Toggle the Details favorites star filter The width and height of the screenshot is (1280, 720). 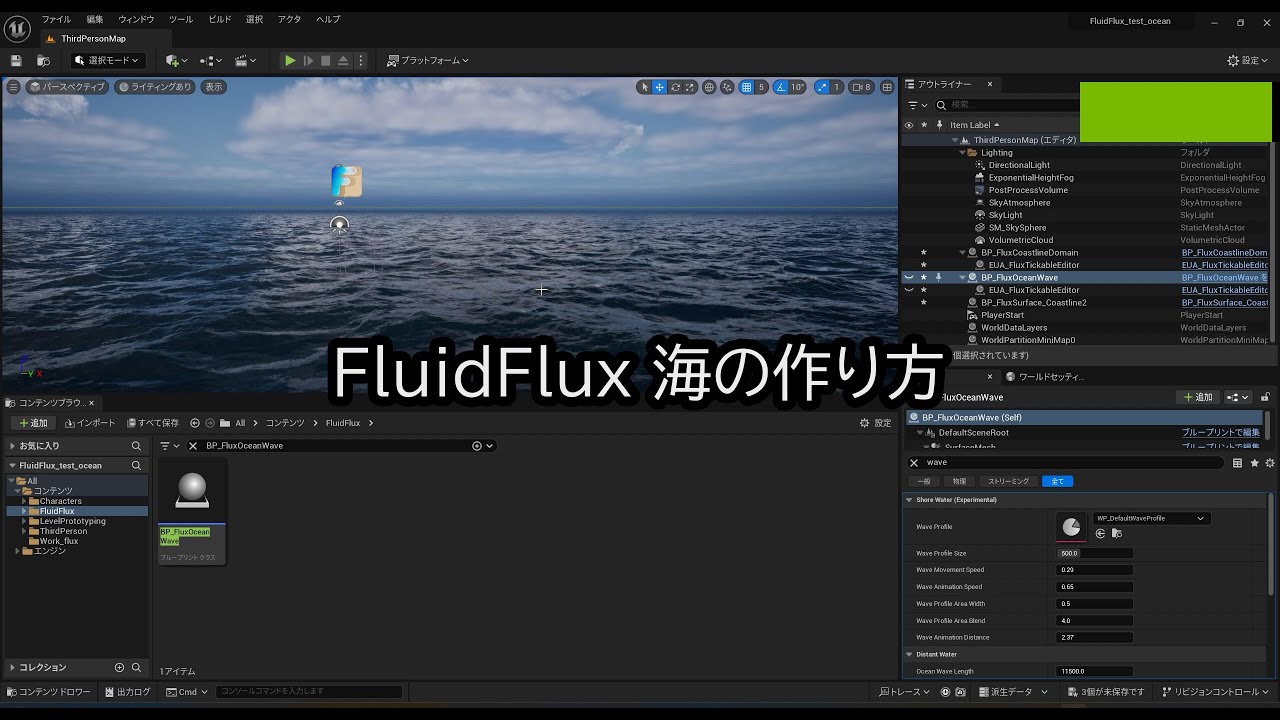(x=1254, y=463)
